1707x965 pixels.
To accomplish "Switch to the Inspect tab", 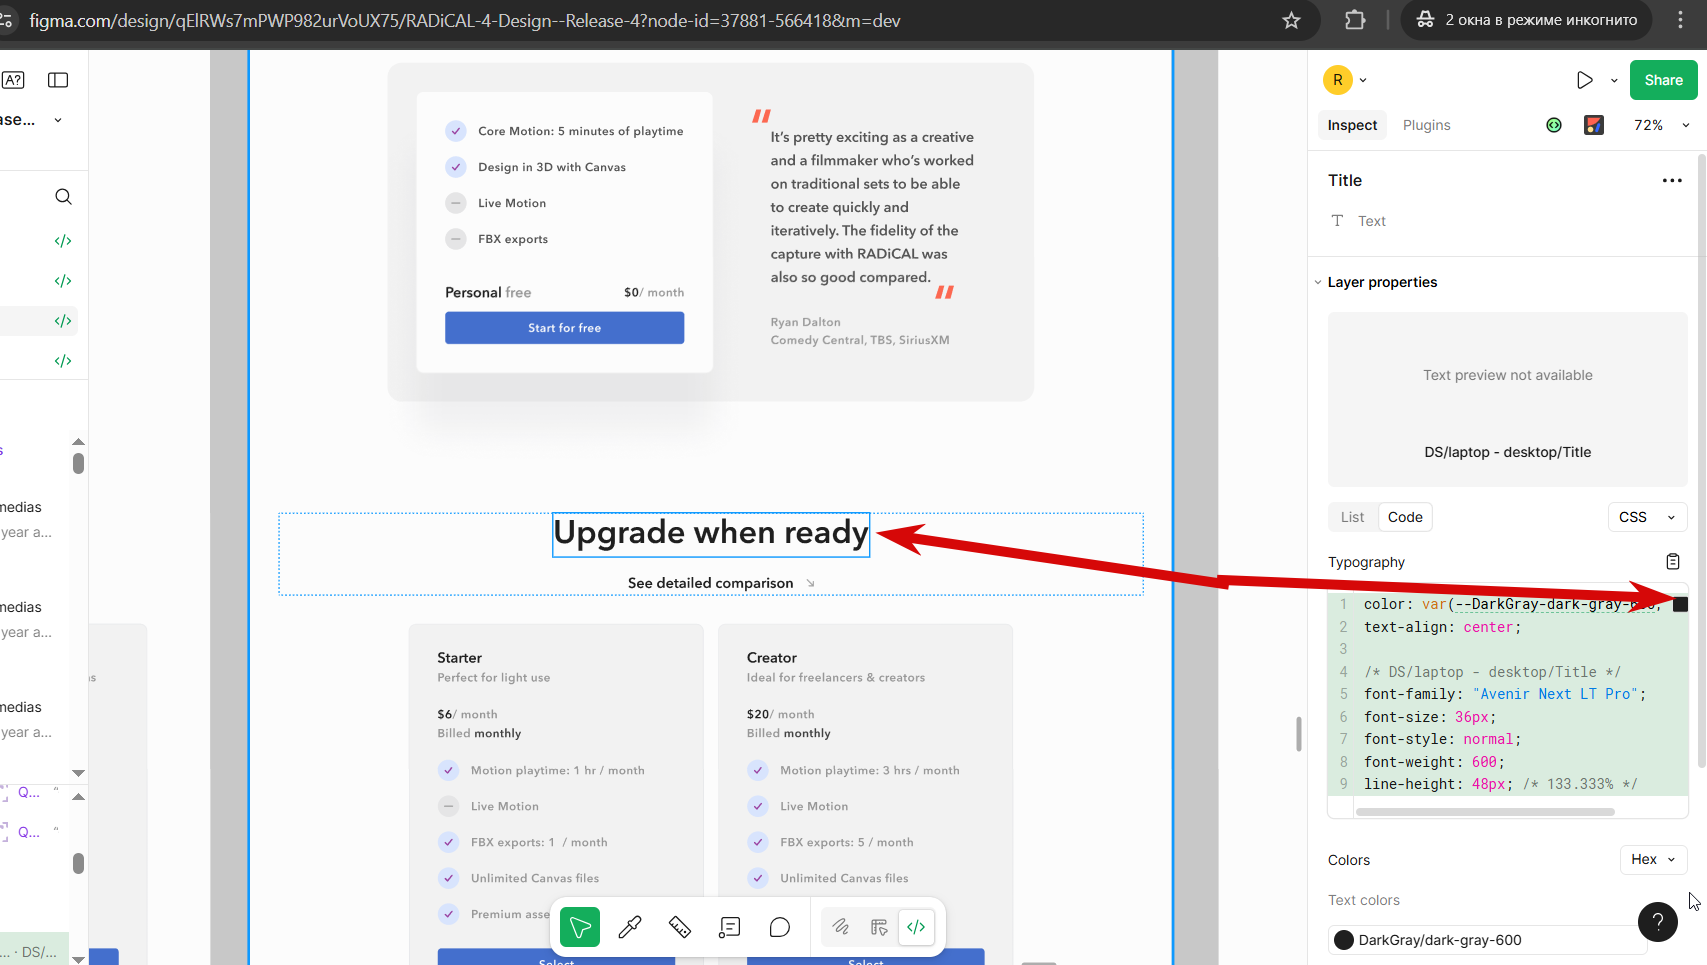I will [1352, 125].
